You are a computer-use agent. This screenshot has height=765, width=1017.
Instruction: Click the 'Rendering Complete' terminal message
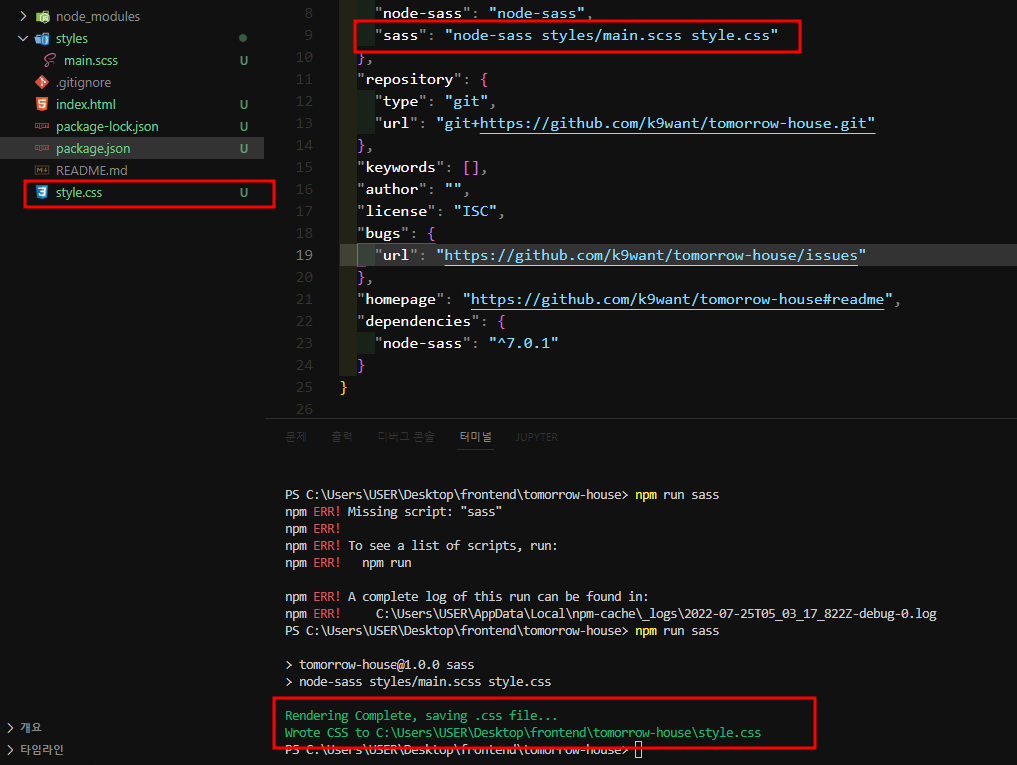421,716
